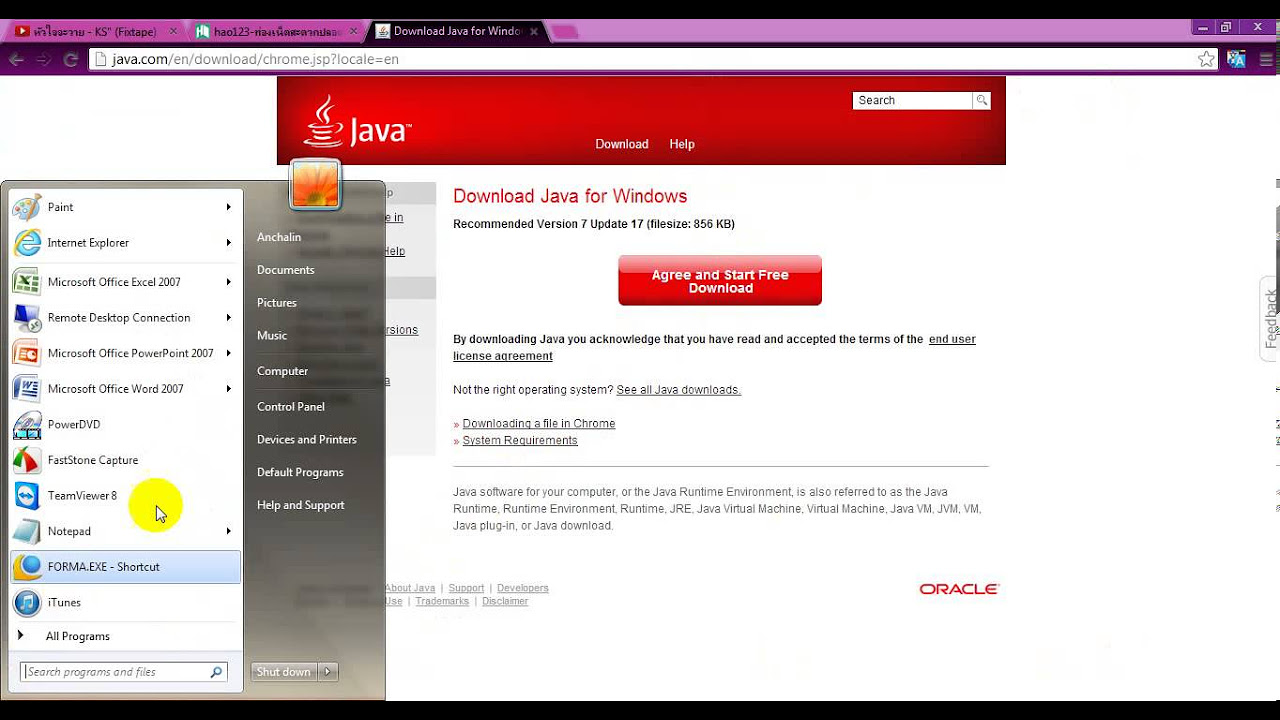
Task: Click the Feedback side tab
Action: pos(1270,318)
